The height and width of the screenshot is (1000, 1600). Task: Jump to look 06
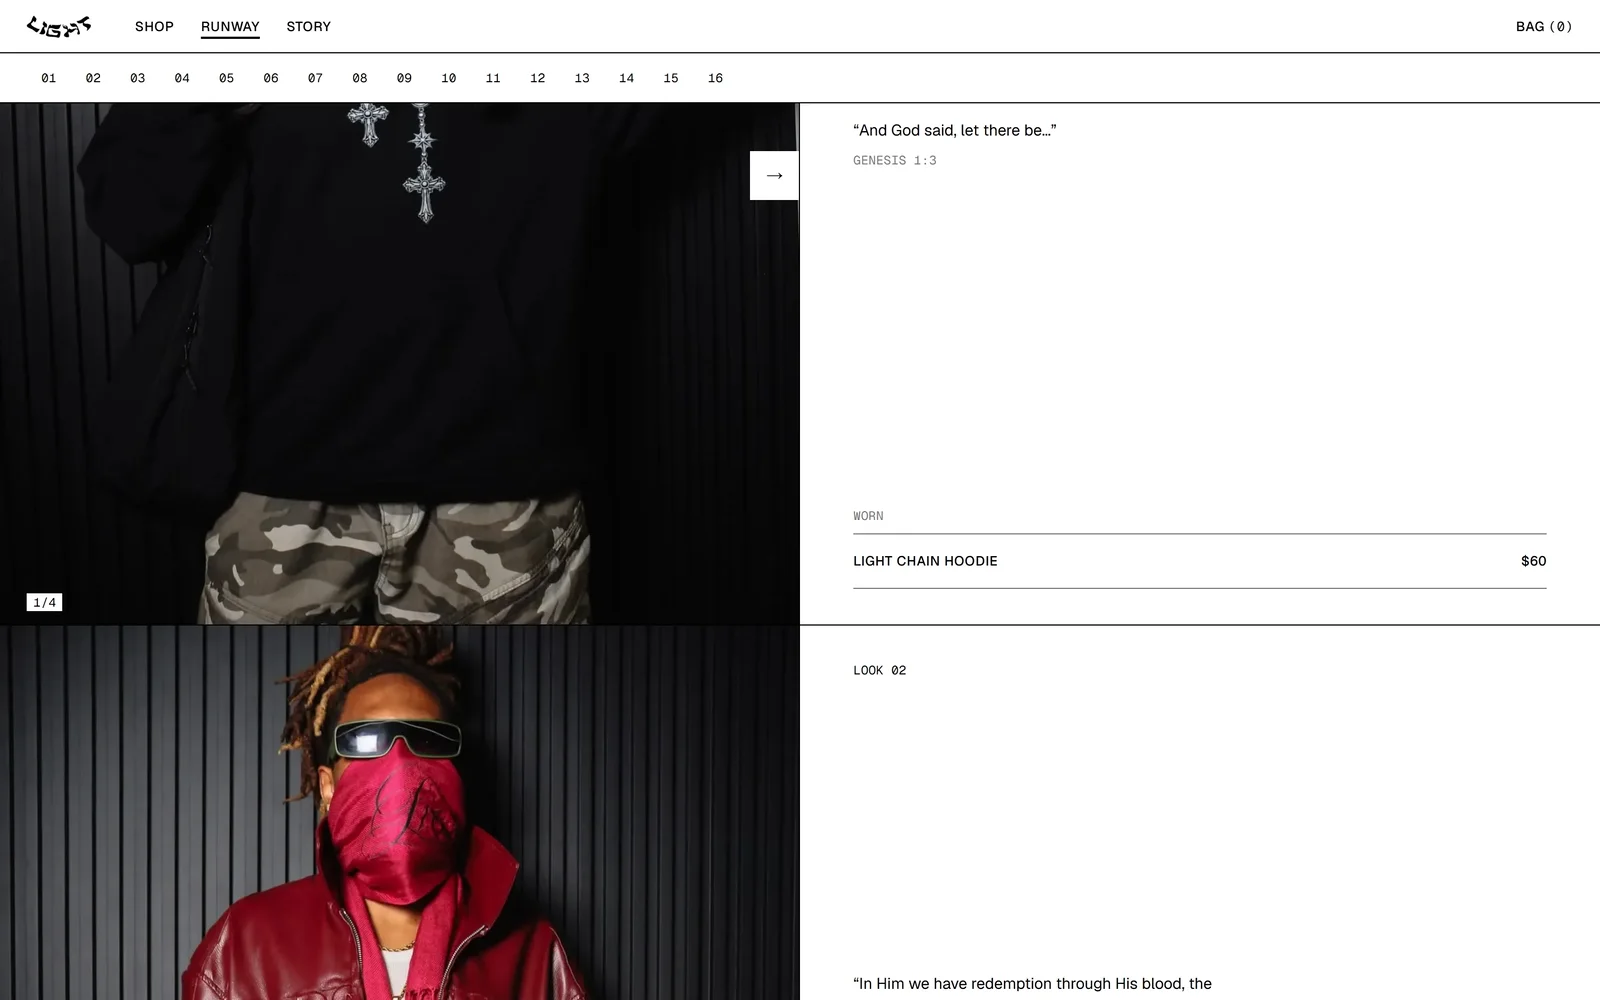click(271, 78)
